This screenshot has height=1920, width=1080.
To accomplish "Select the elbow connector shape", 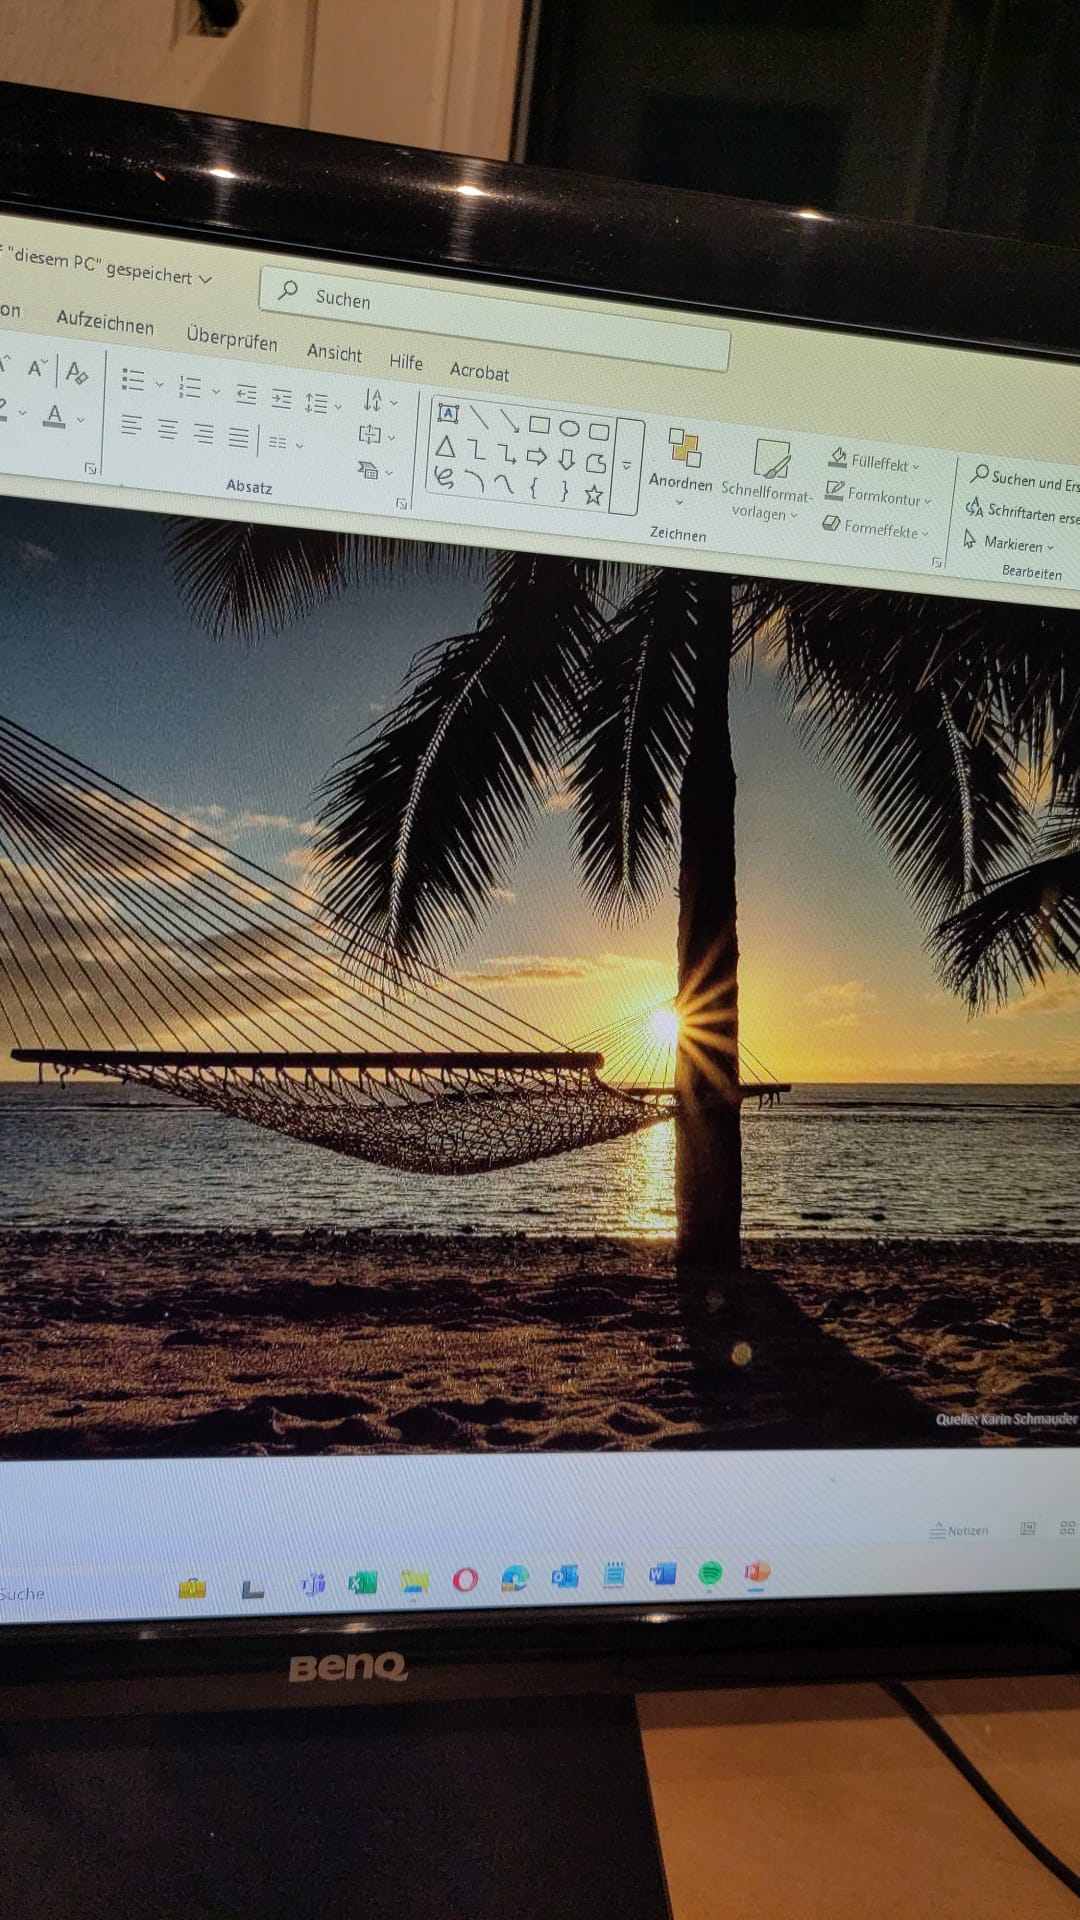I will [x=476, y=450].
